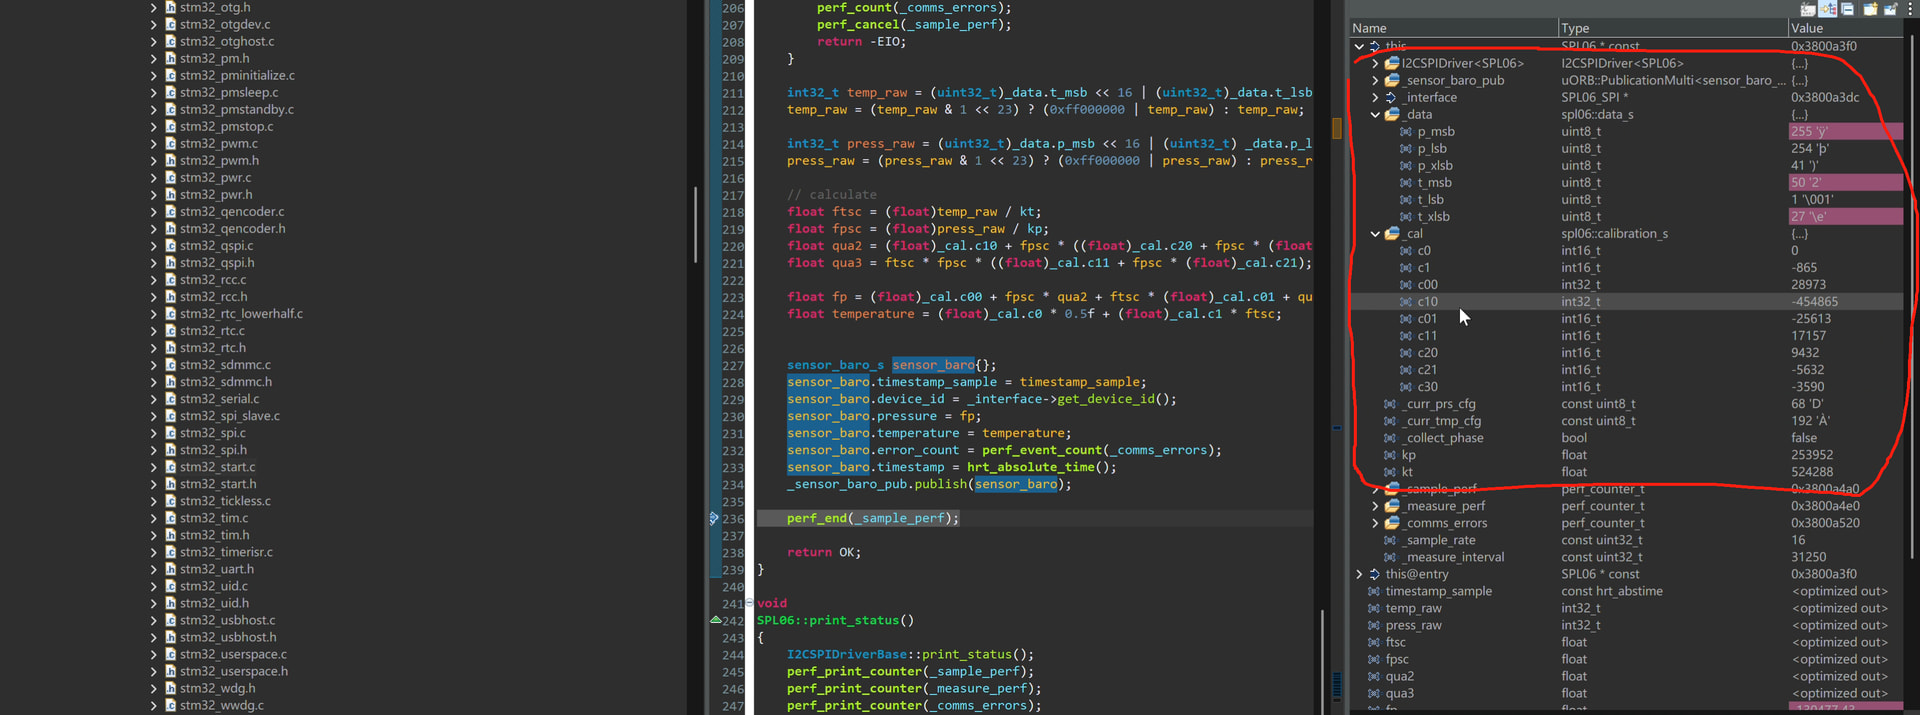Click Collapse All icon in Variables view
The height and width of the screenshot is (715, 1920).
tap(1848, 9)
